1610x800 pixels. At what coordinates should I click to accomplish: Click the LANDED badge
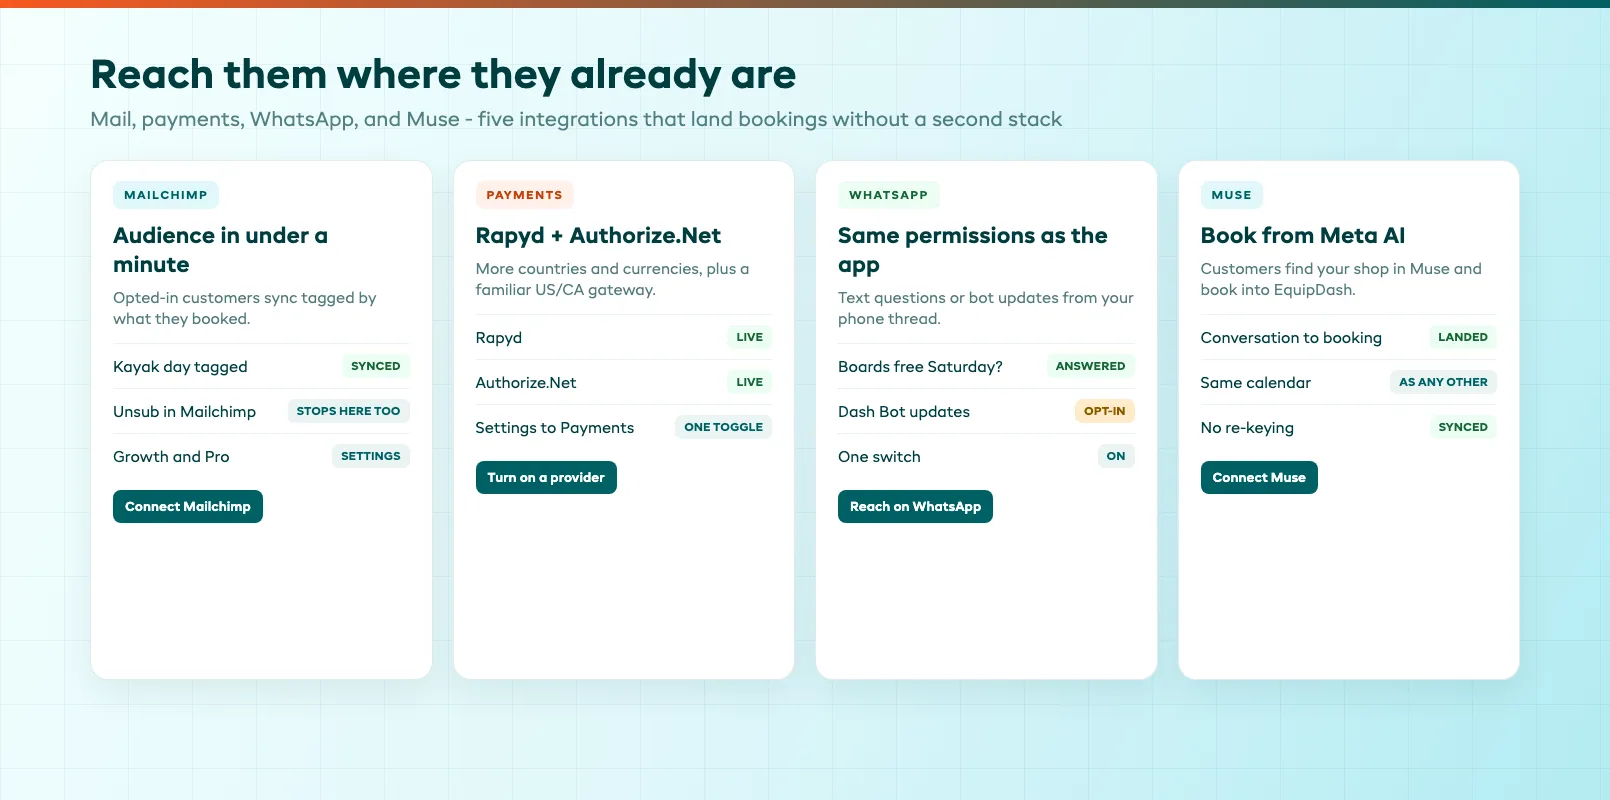click(1463, 337)
